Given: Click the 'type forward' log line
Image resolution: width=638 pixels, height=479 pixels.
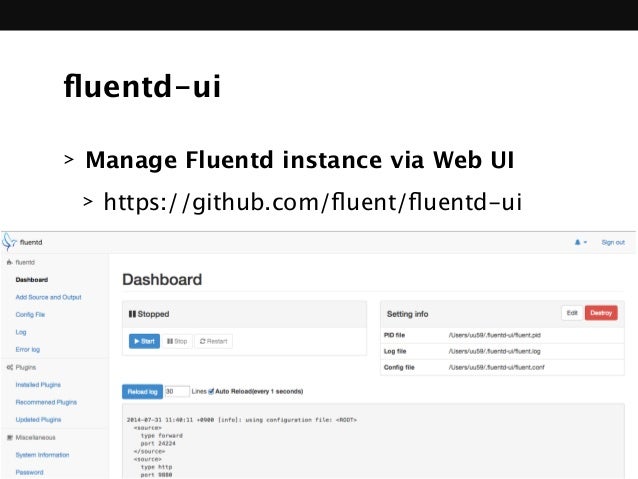Looking at the screenshot, I should [x=162, y=435].
